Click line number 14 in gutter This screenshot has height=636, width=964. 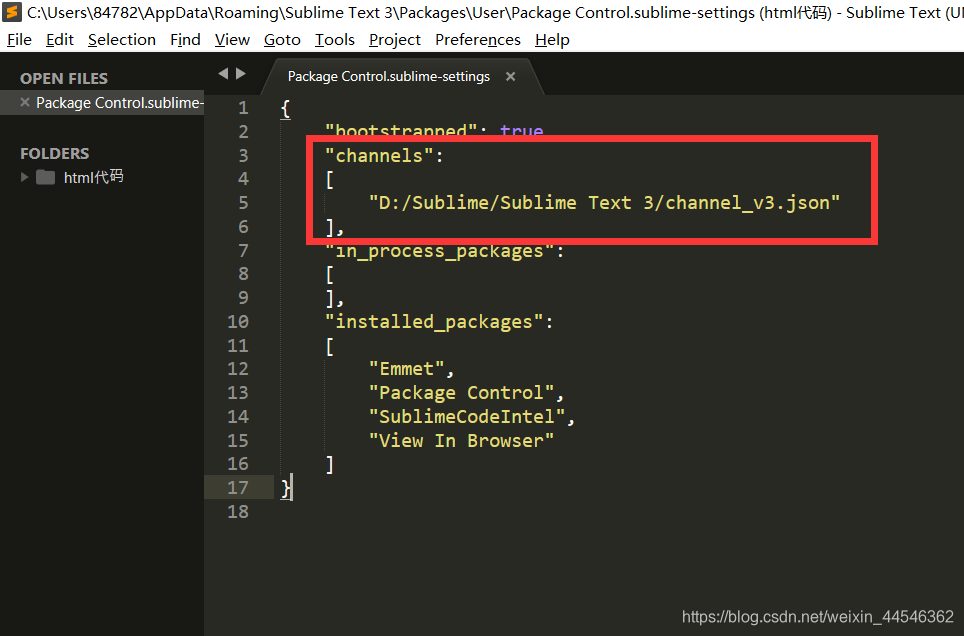tap(238, 416)
